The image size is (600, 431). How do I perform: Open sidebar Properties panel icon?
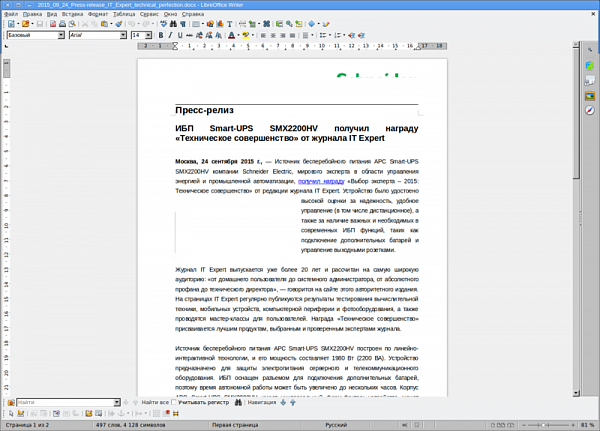click(590, 65)
